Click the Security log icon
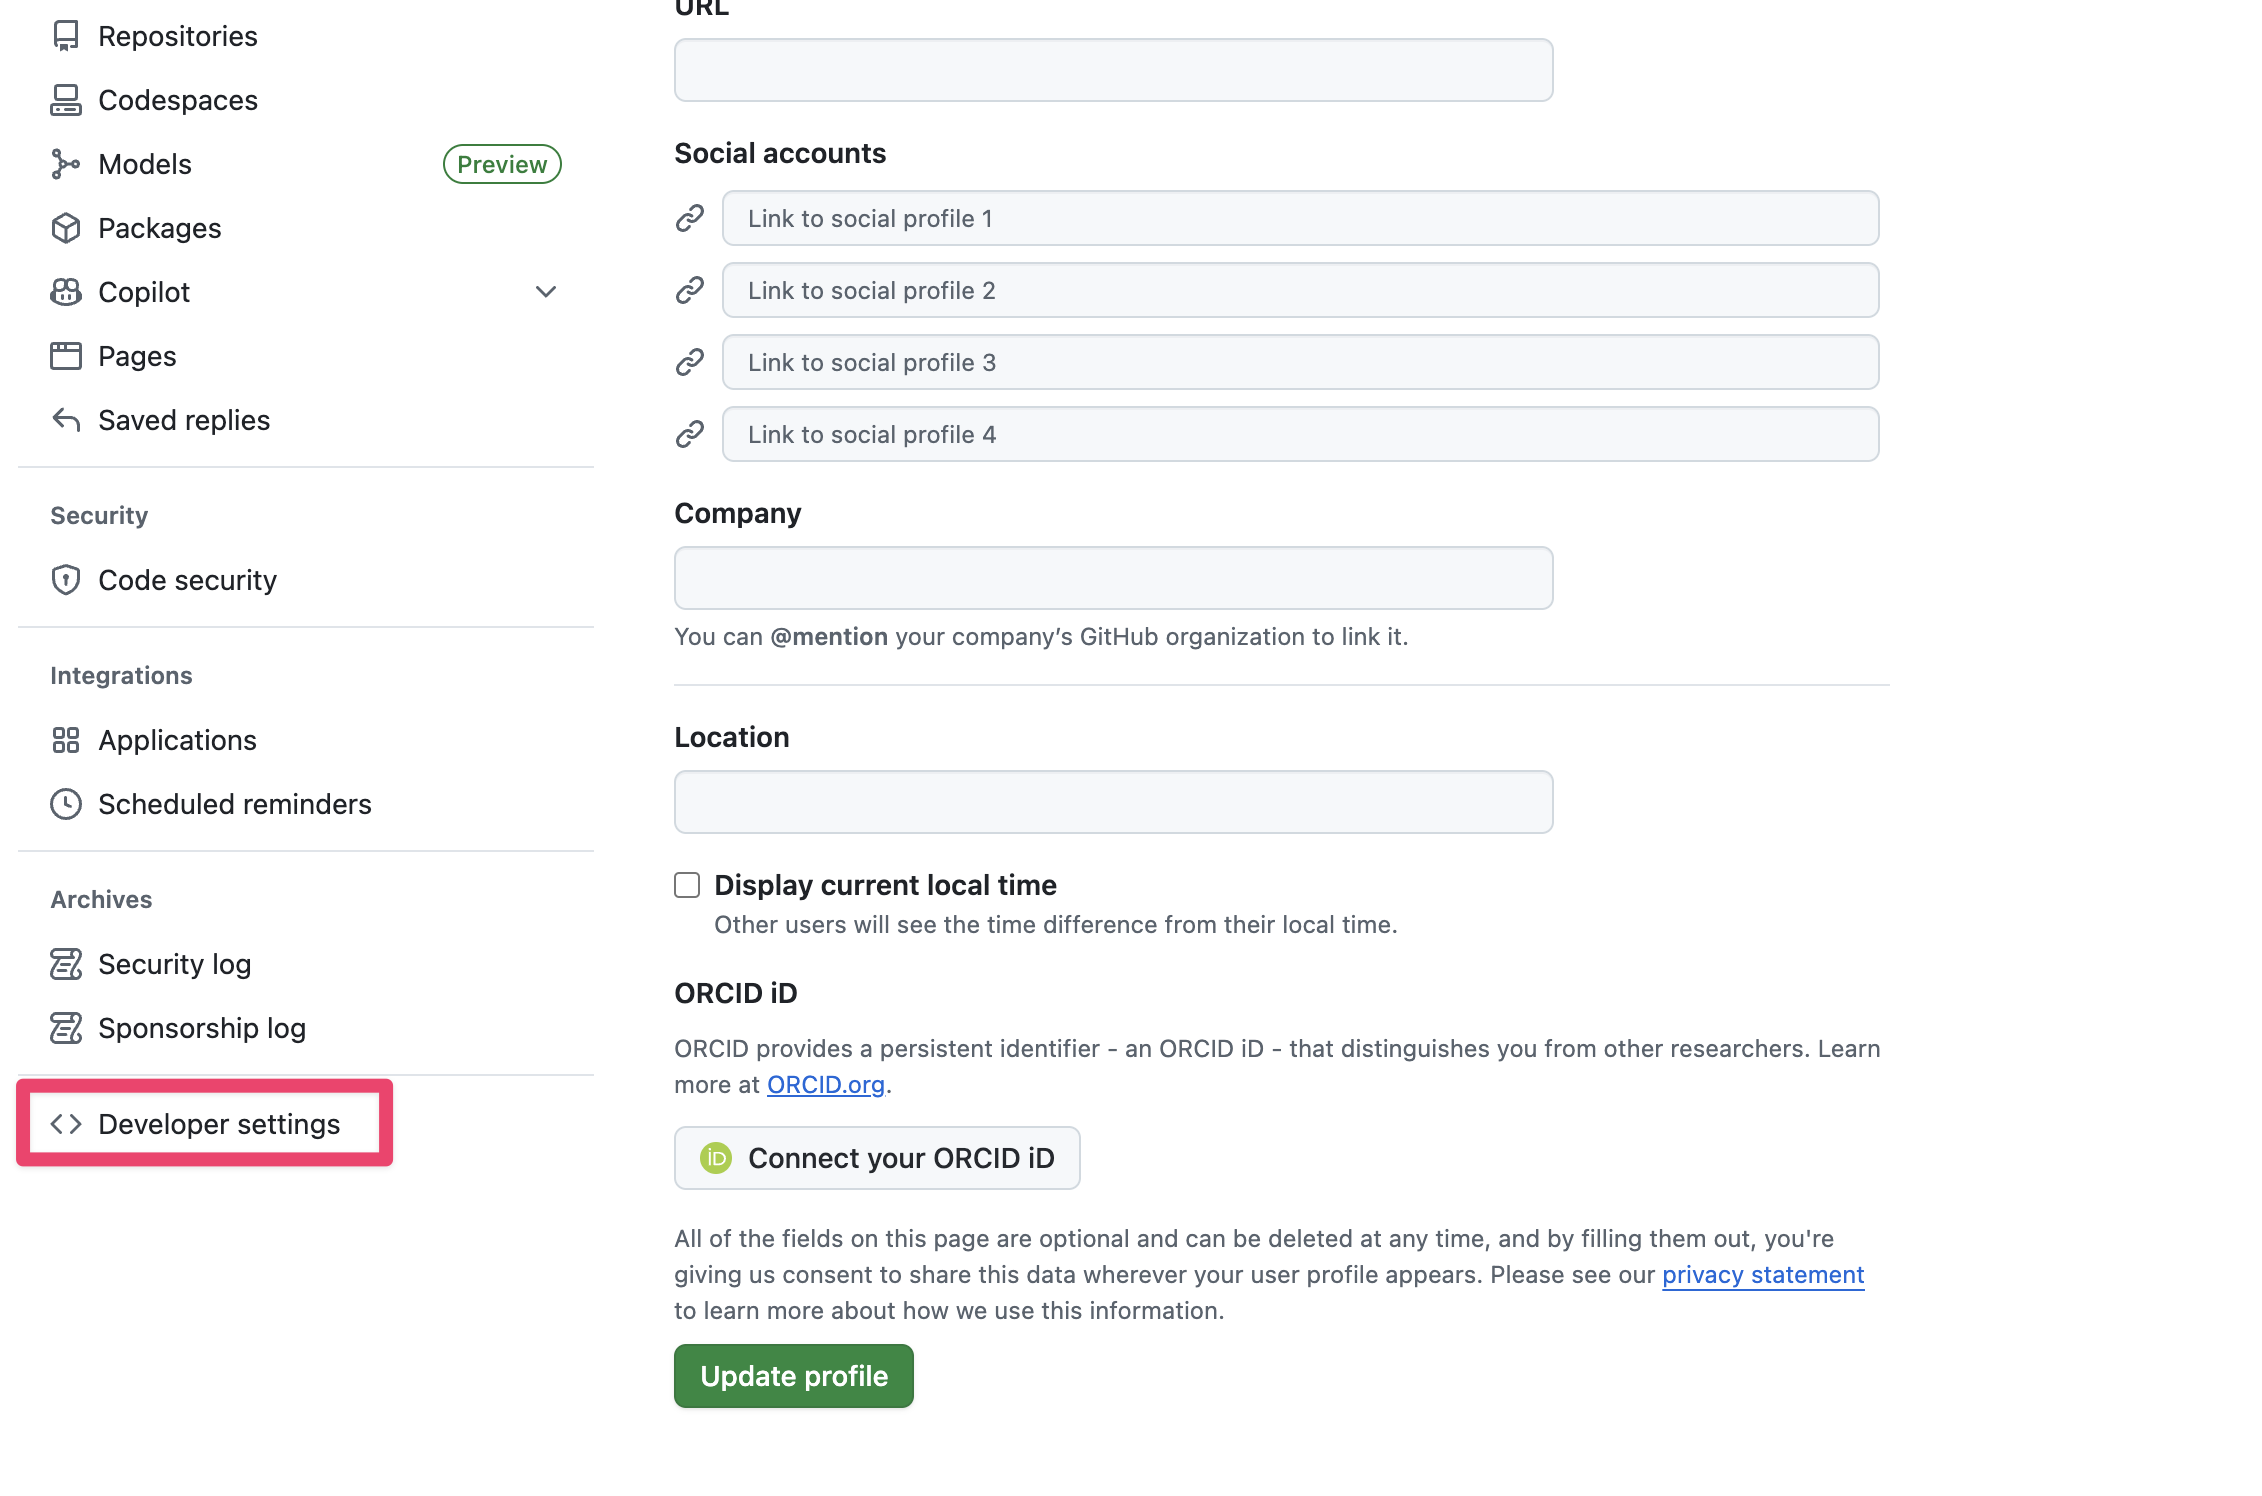The height and width of the screenshot is (1496, 2262). pyautogui.click(x=66, y=964)
